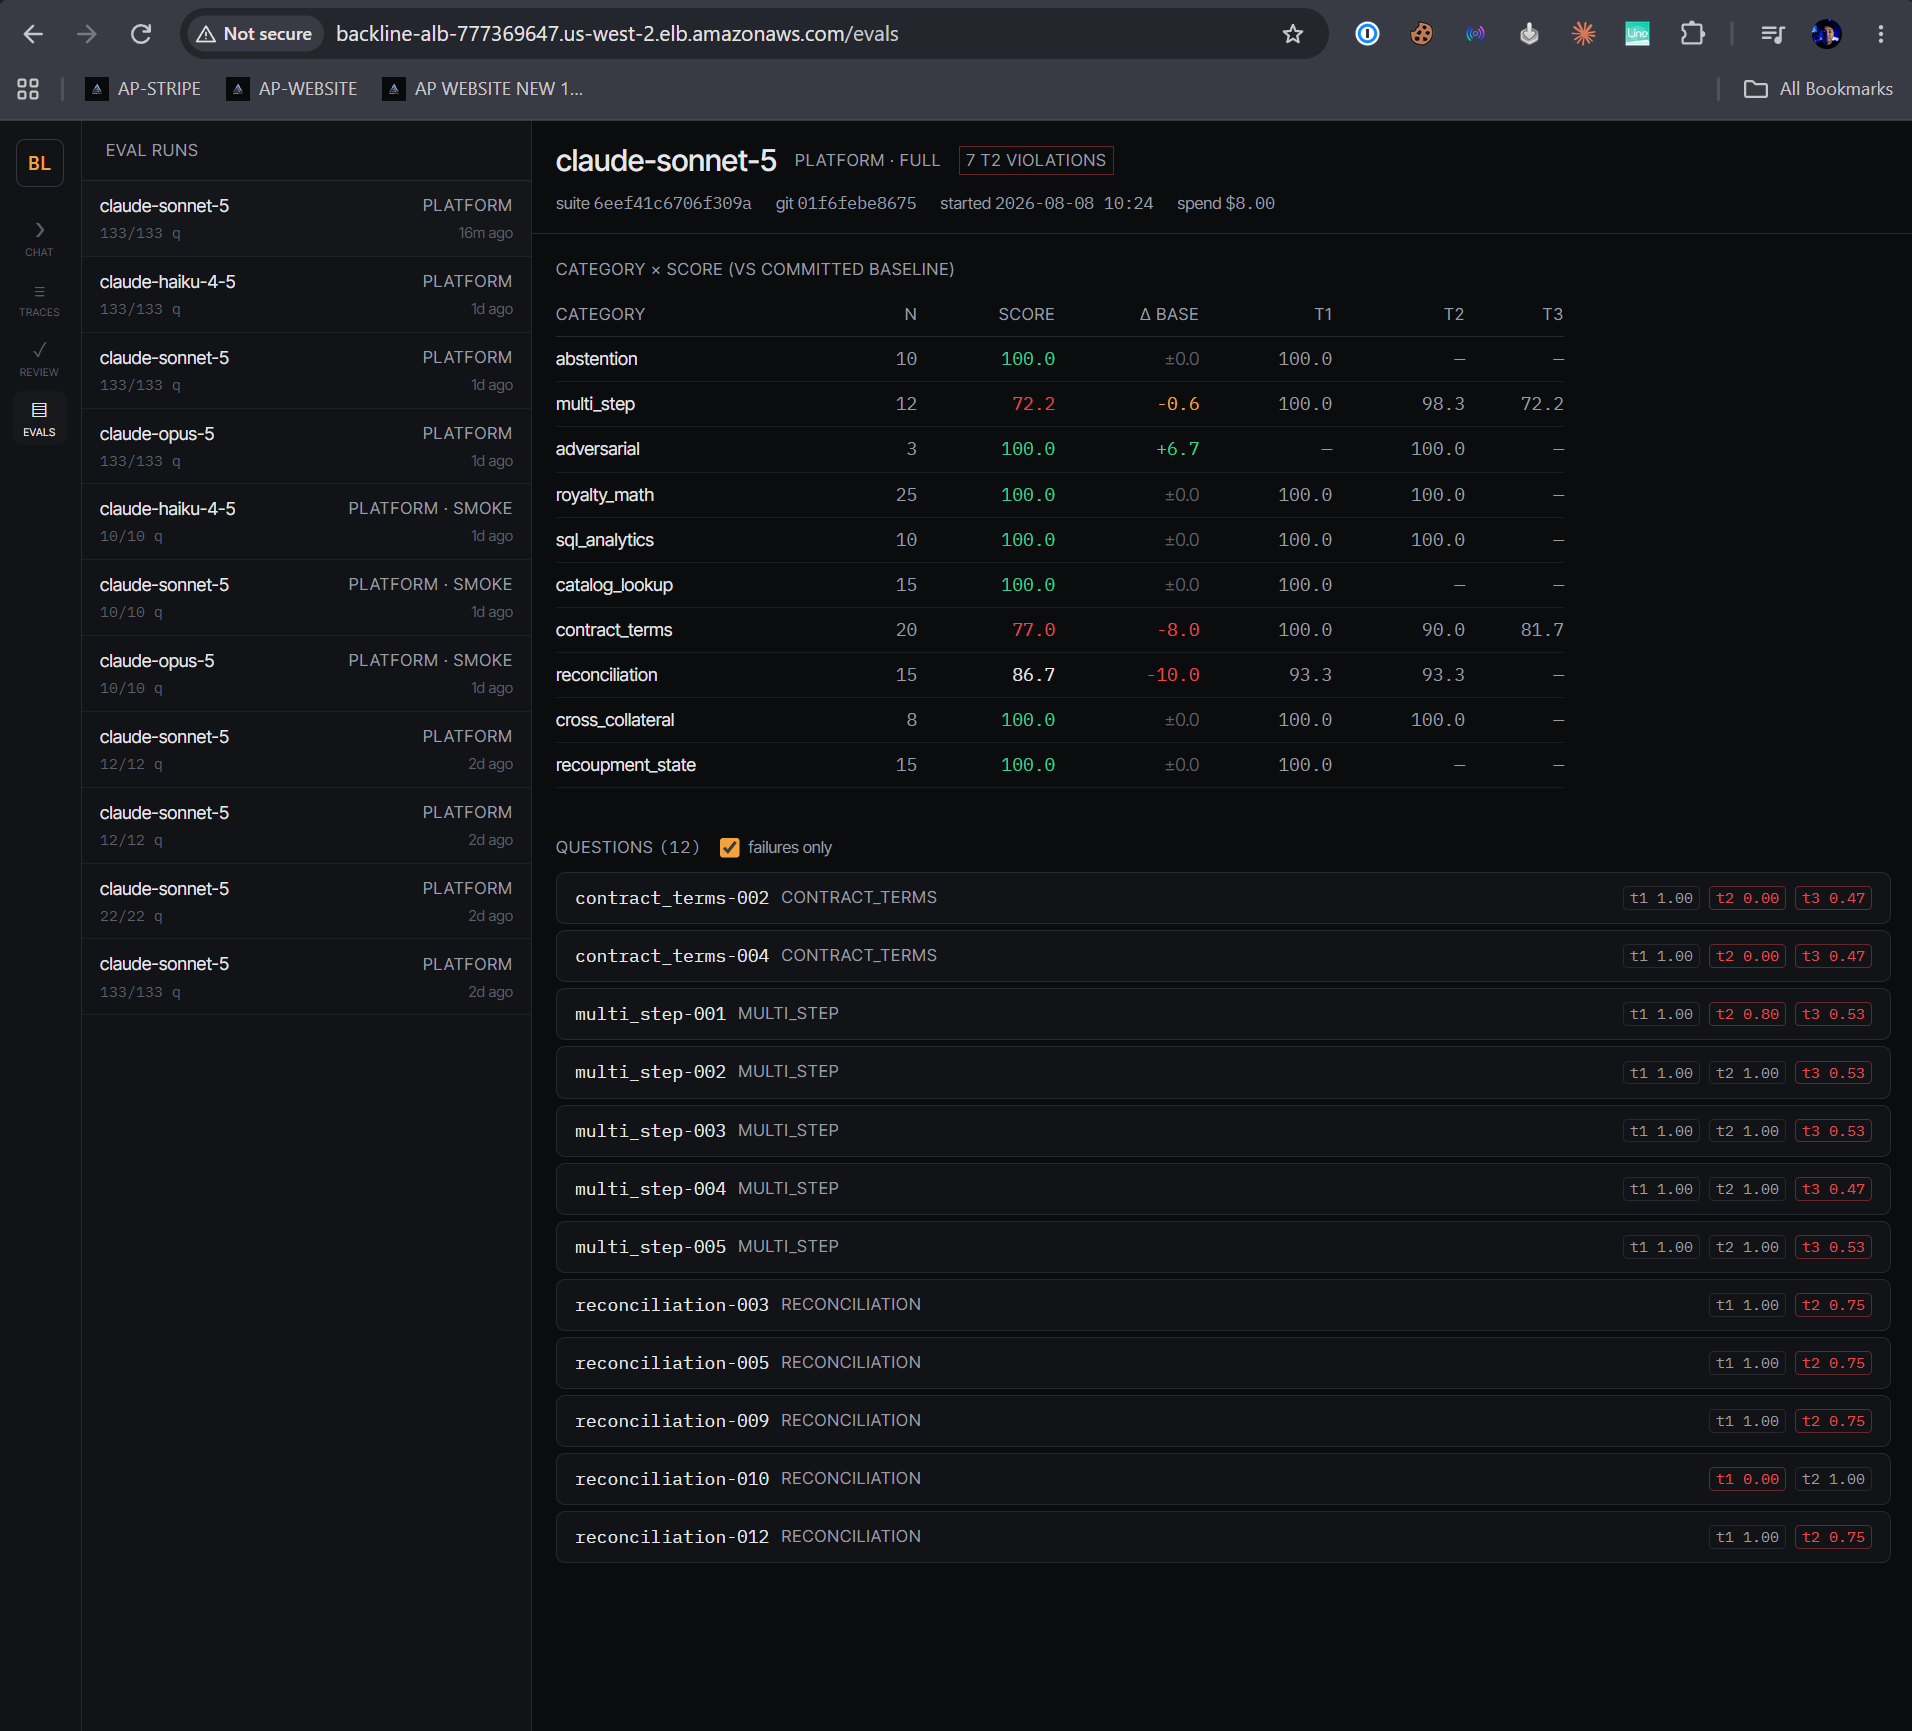The image size is (1912, 1731).
Task: Click the t3 0.47 badge on multi_step-004
Action: click(1833, 1189)
